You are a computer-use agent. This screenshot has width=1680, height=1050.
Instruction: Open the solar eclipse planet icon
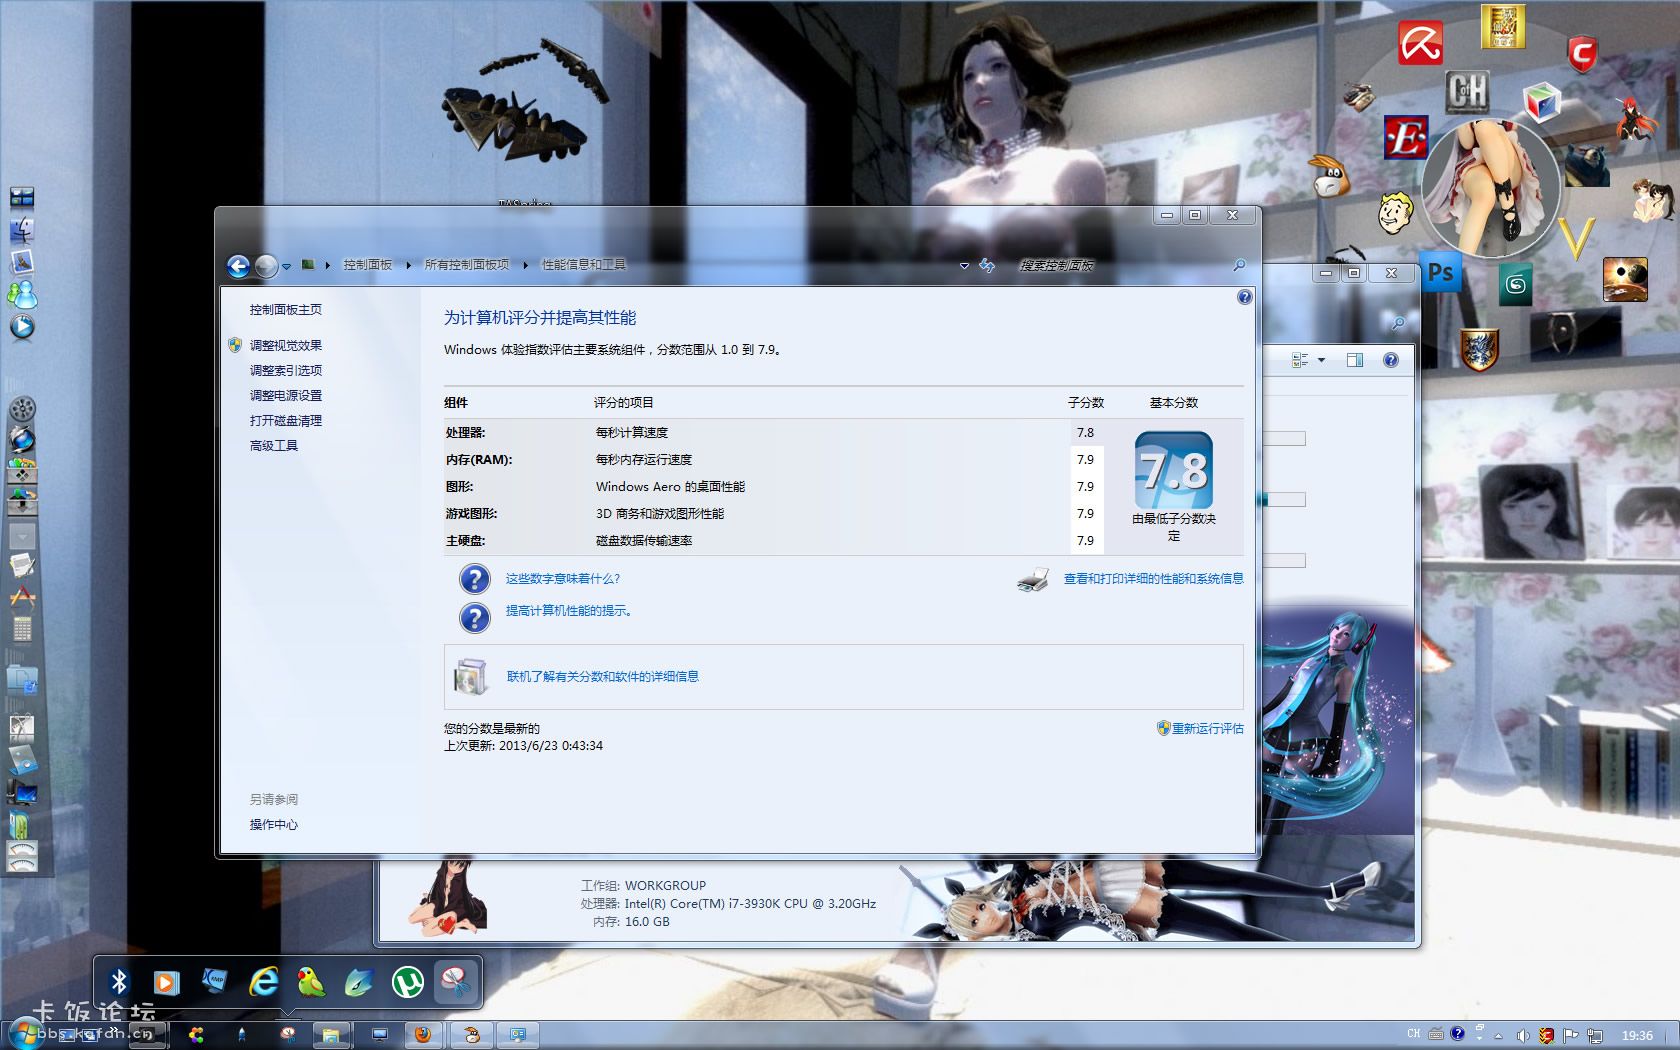[x=1625, y=279]
